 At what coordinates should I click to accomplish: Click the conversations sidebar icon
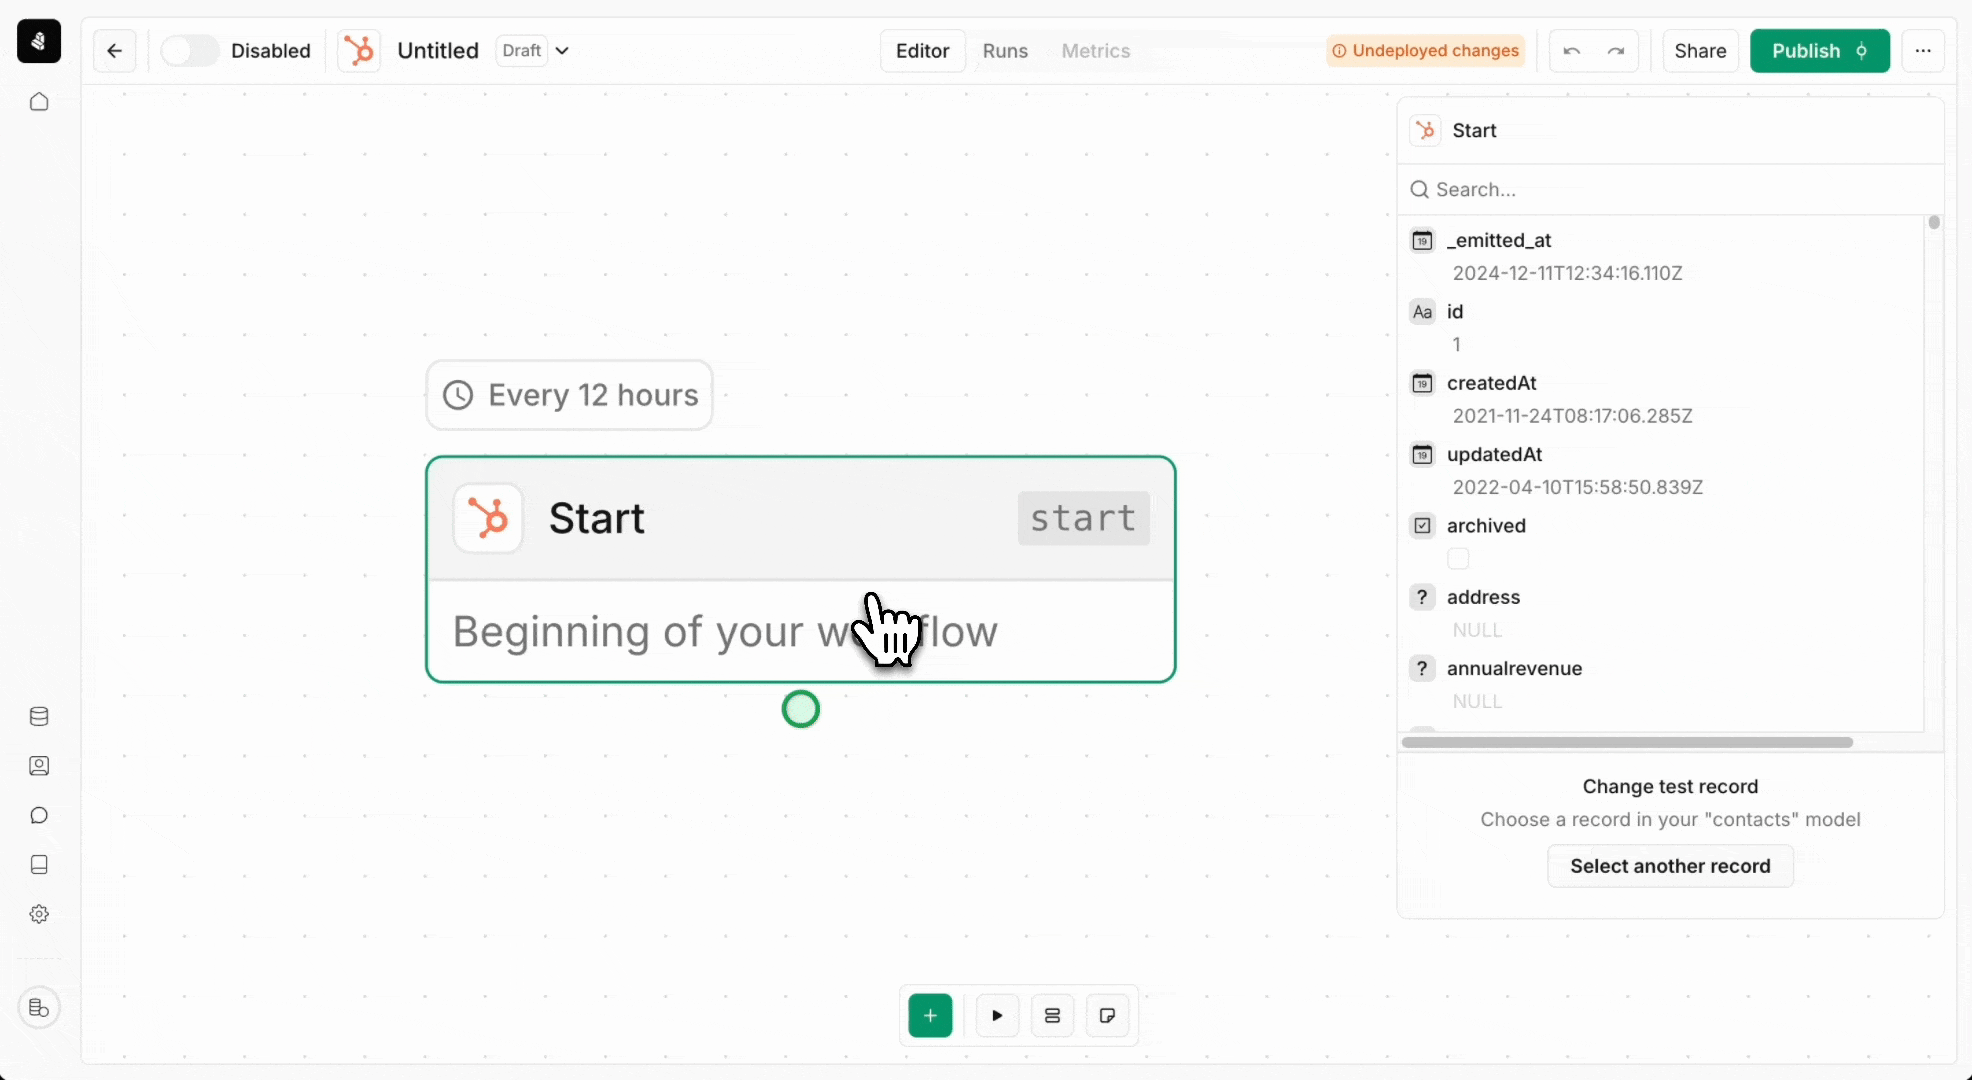pos(39,814)
